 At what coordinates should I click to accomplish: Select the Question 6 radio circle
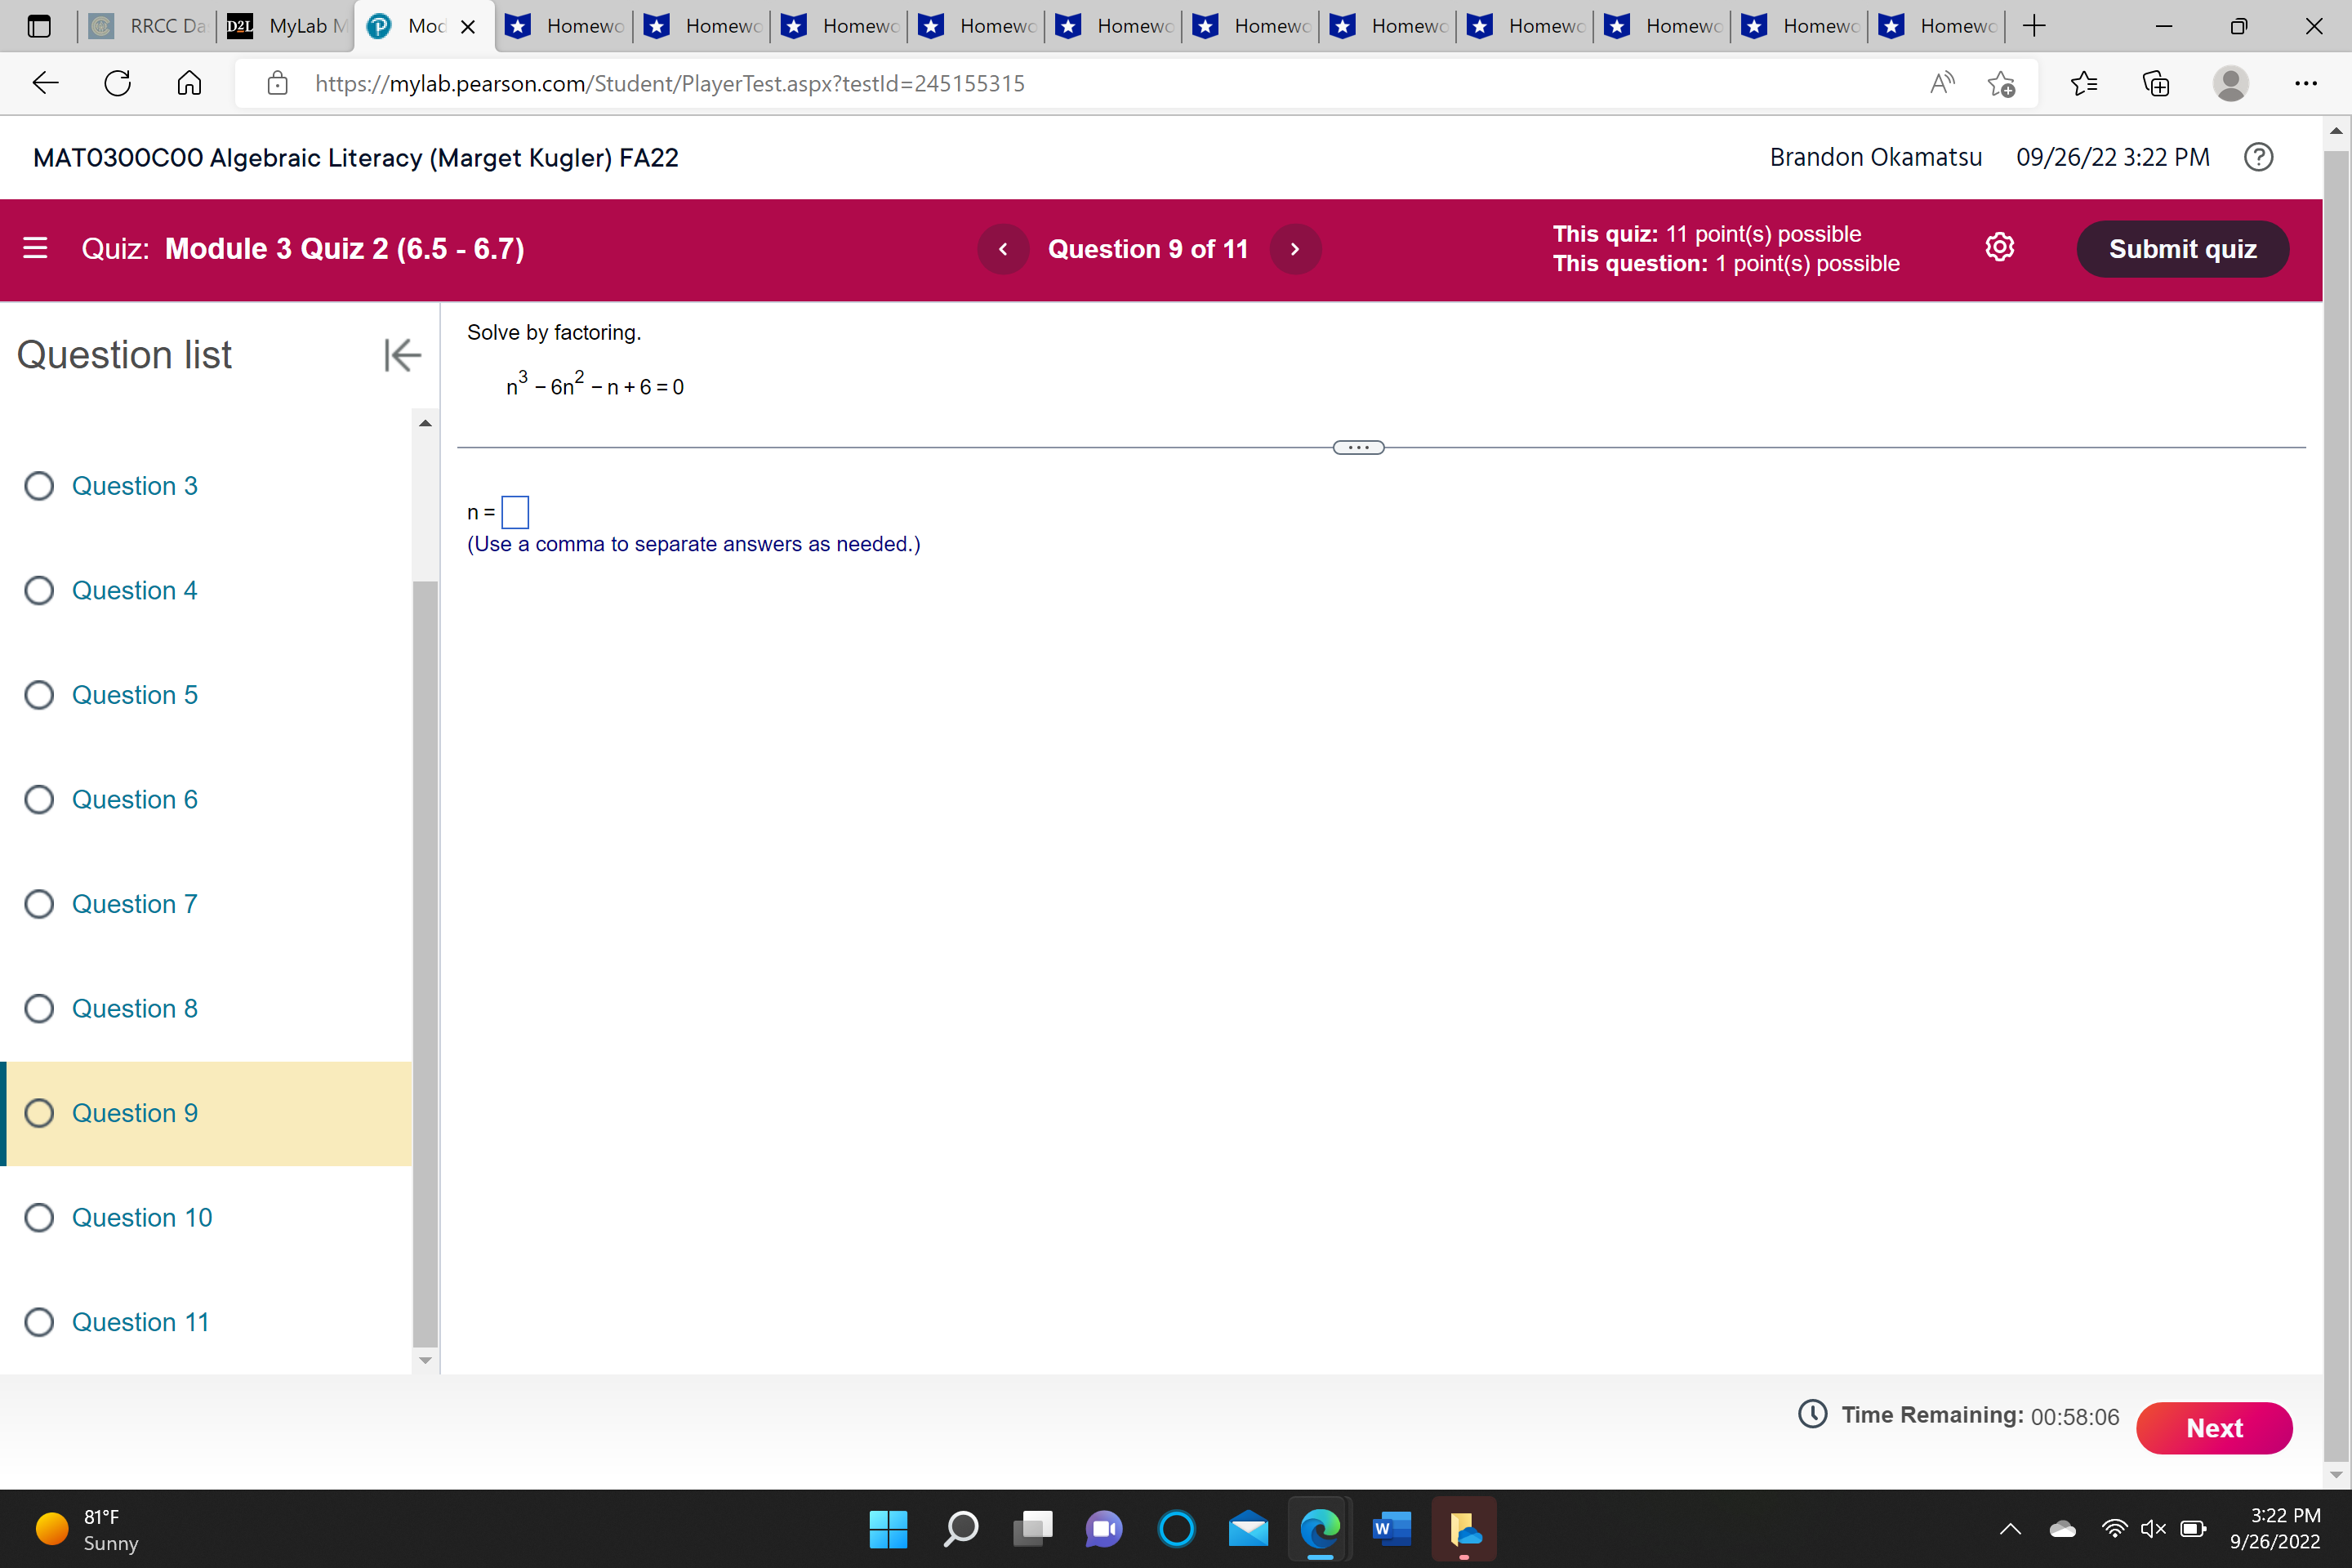click(x=39, y=800)
